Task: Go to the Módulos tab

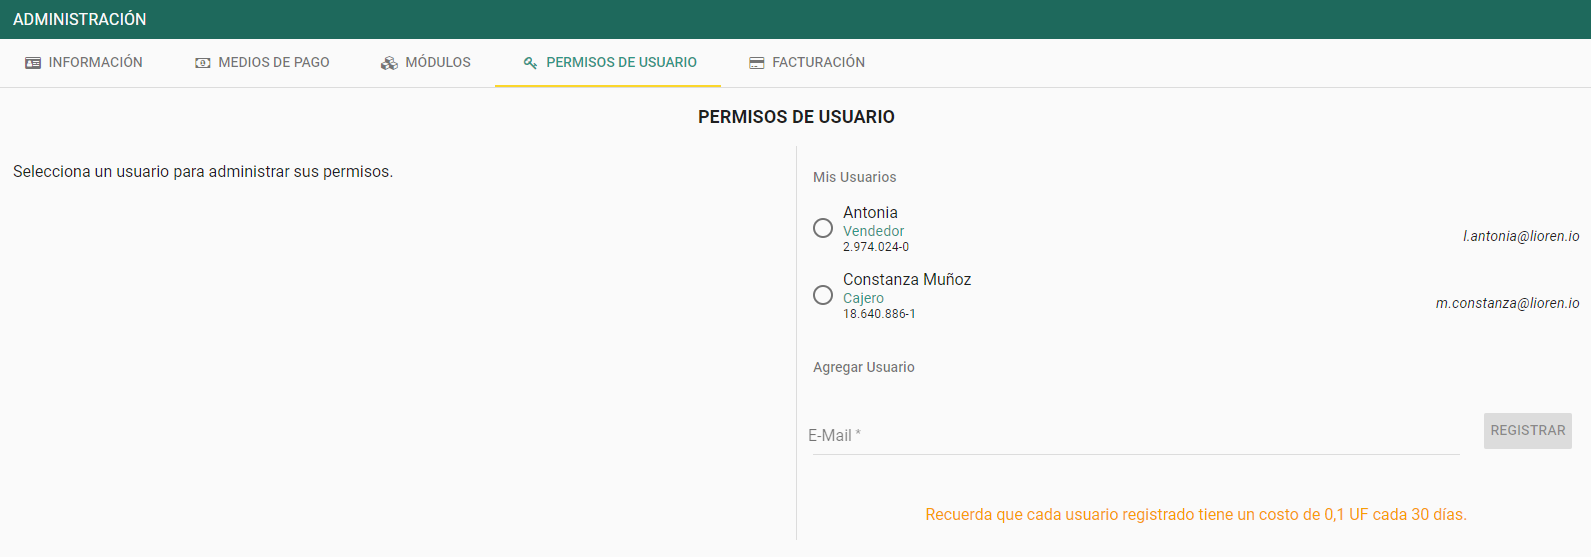Action: click(438, 62)
